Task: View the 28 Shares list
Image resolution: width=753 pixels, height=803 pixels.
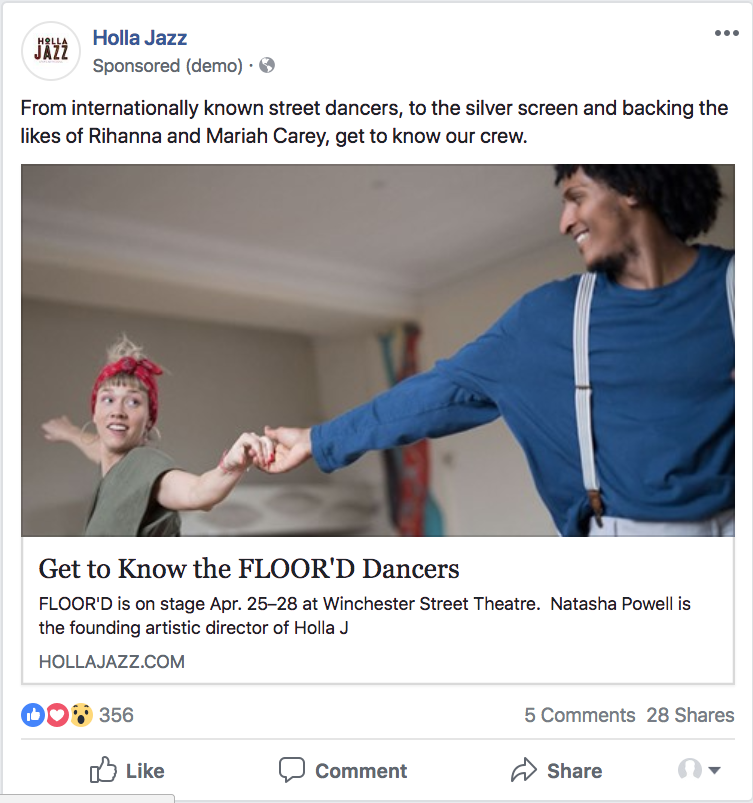Action: tap(690, 715)
